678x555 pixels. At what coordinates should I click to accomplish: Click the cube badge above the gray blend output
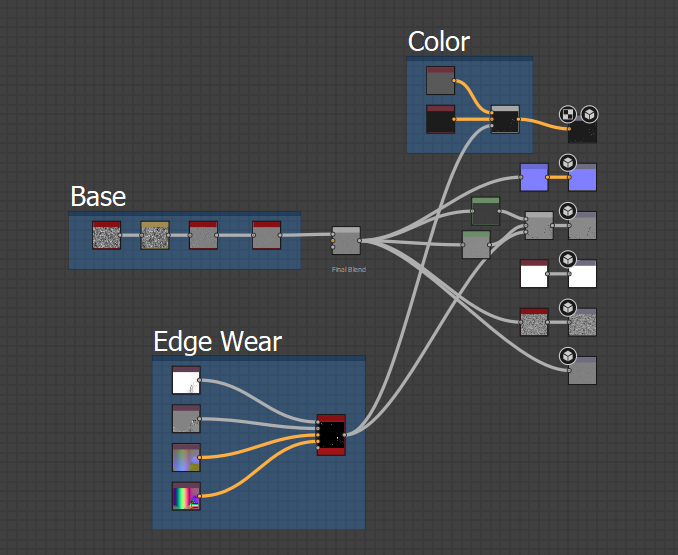click(568, 211)
